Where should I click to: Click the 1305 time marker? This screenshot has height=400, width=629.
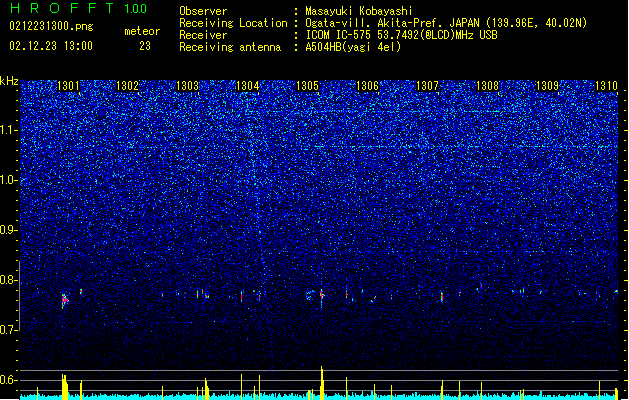307,86
